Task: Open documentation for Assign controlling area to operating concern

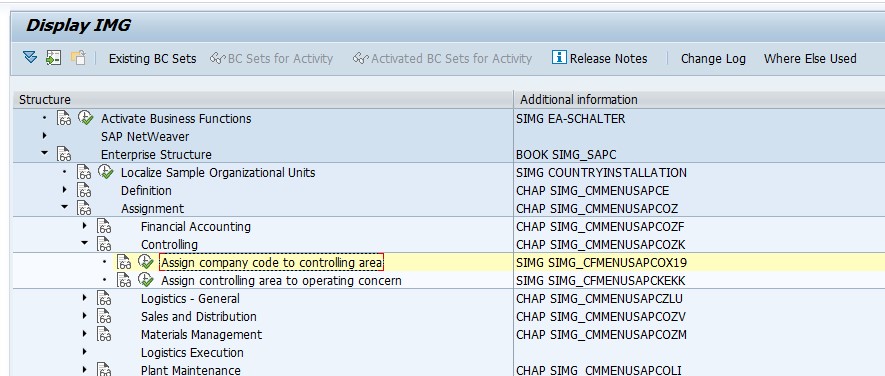Action: (125, 281)
